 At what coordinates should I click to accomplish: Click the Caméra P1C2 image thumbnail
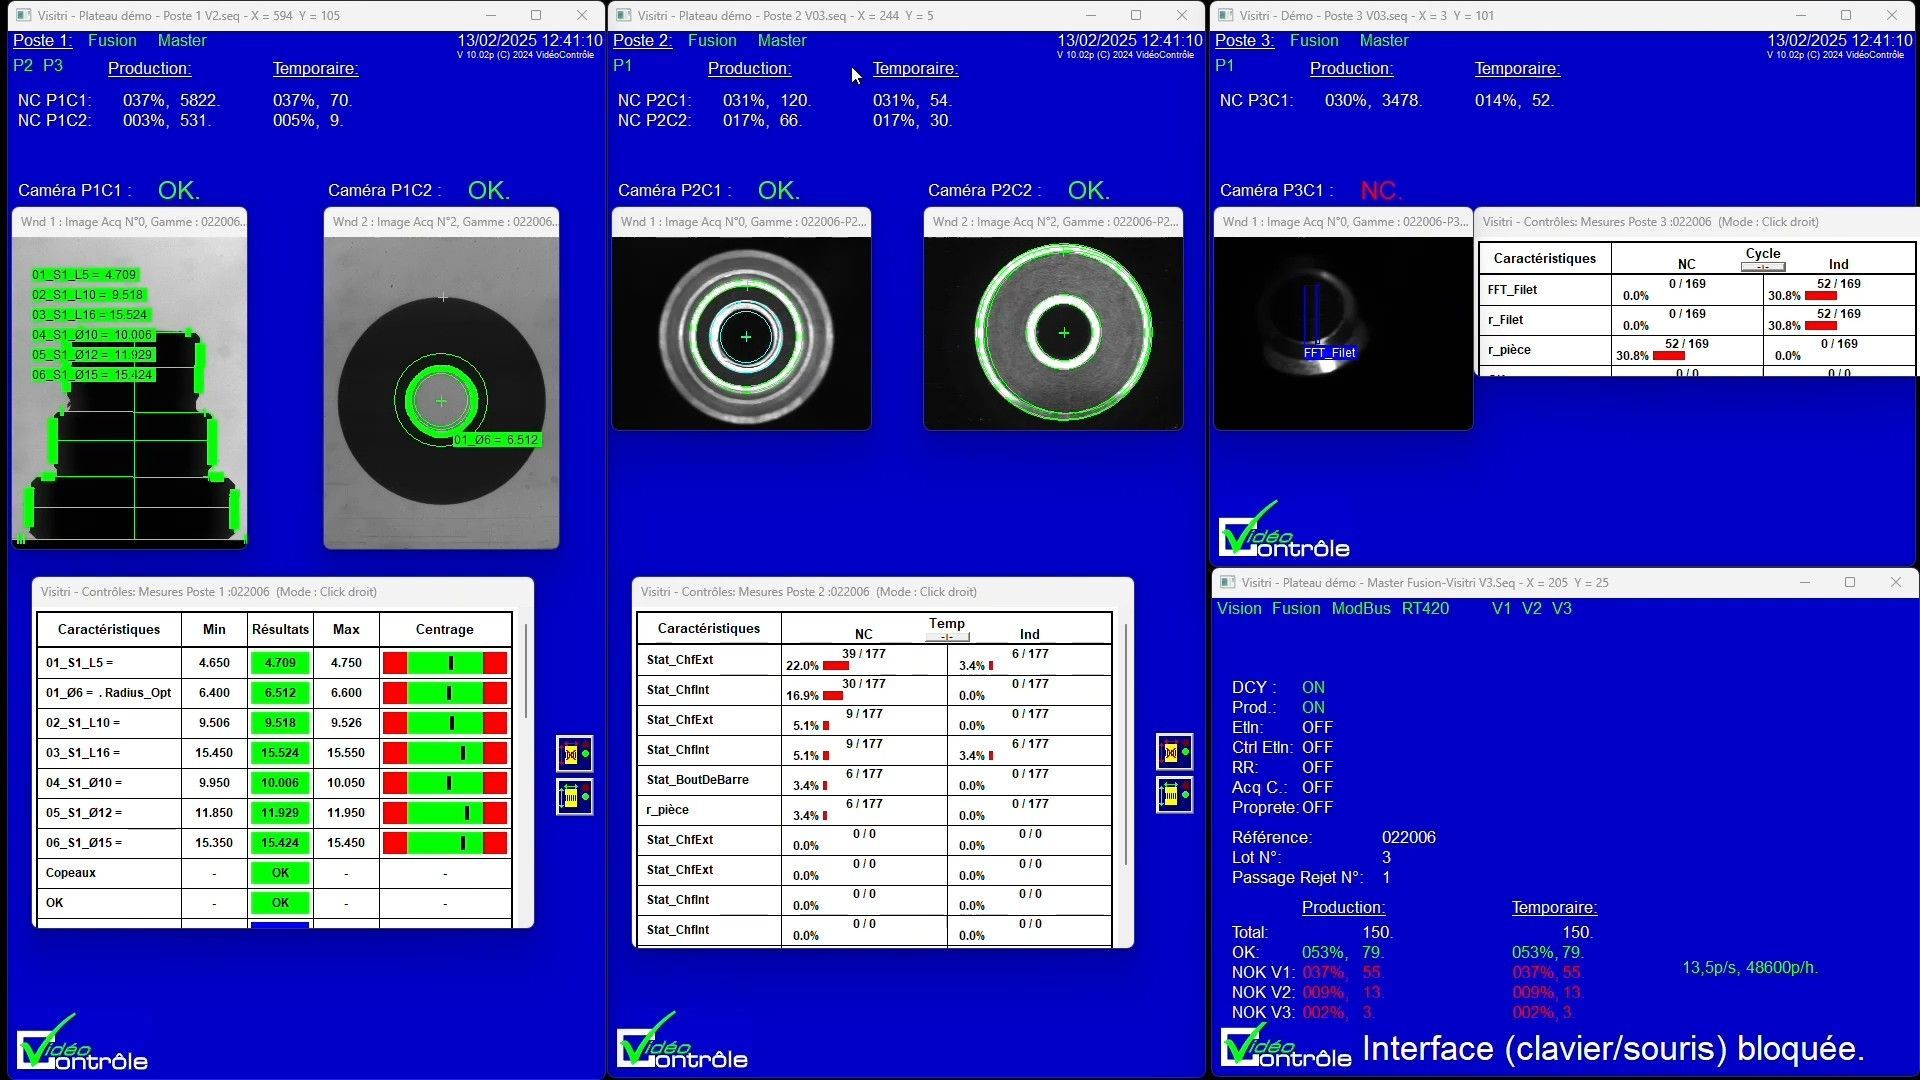[441, 392]
